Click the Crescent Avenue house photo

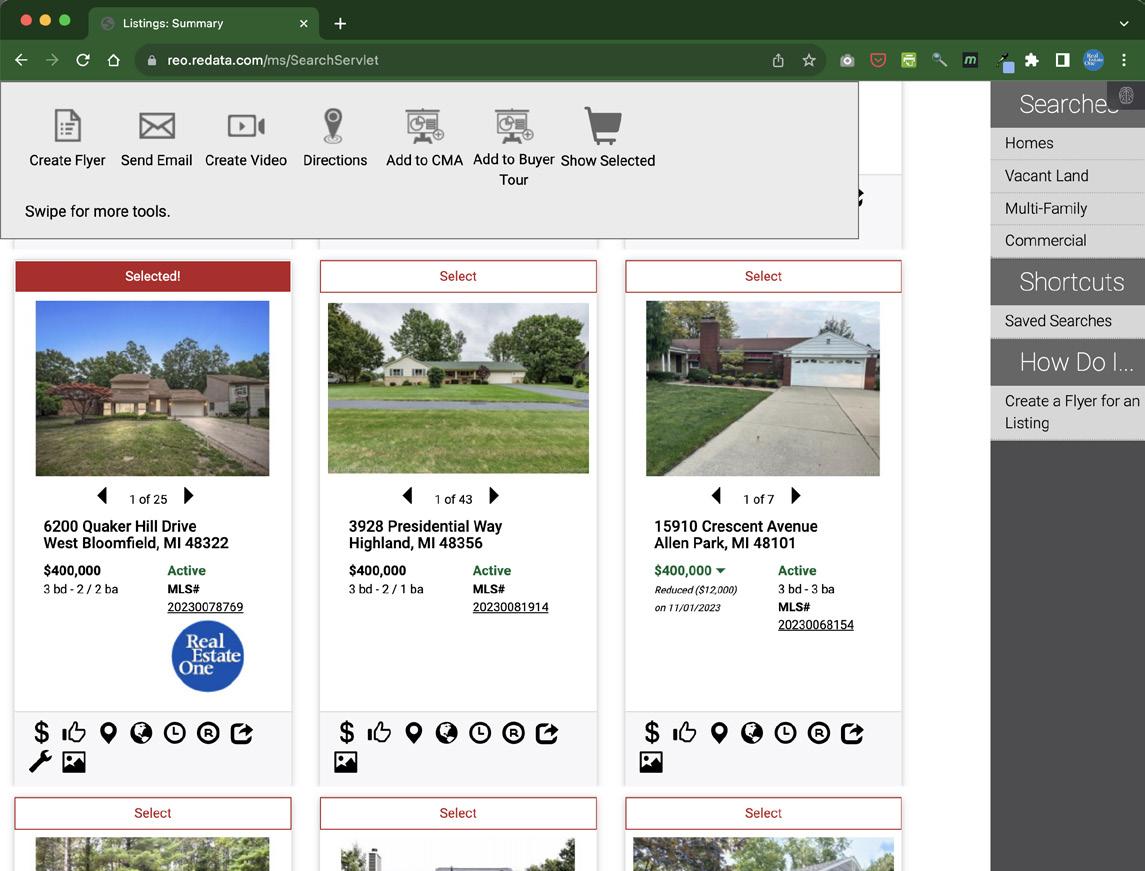pyautogui.click(x=762, y=388)
